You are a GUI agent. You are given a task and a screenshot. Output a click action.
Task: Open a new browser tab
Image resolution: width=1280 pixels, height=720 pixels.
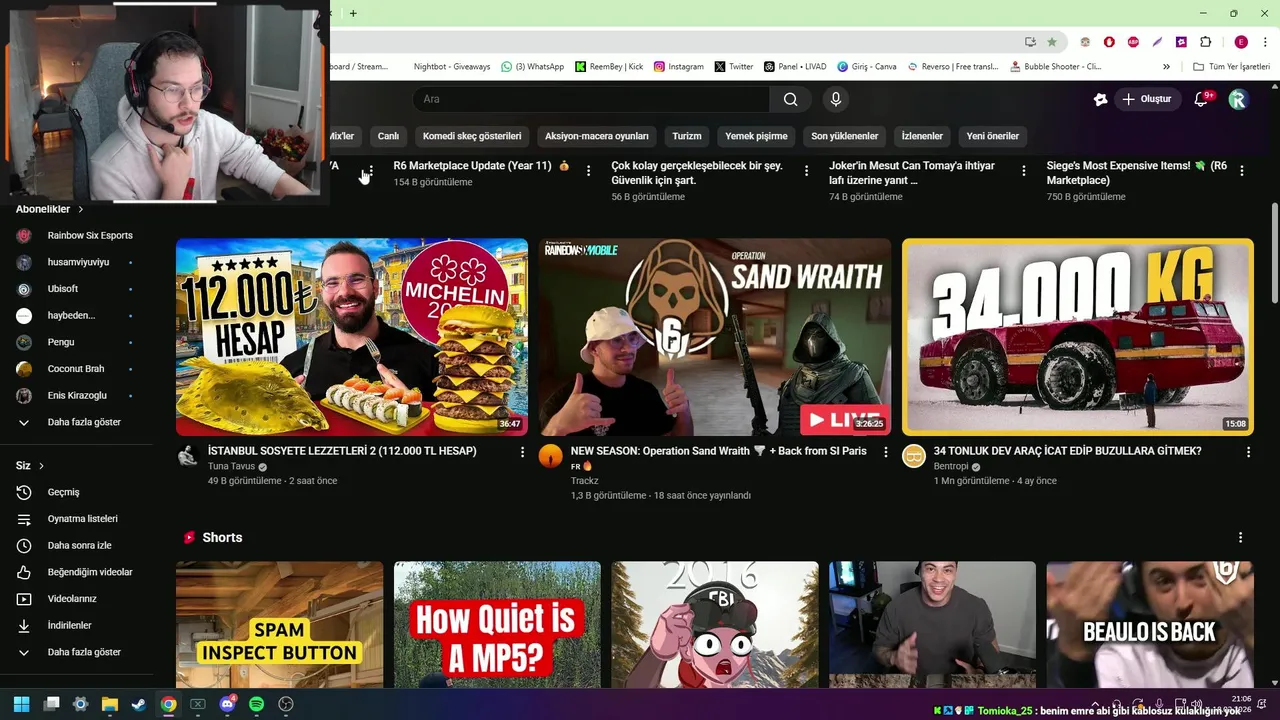353,13
